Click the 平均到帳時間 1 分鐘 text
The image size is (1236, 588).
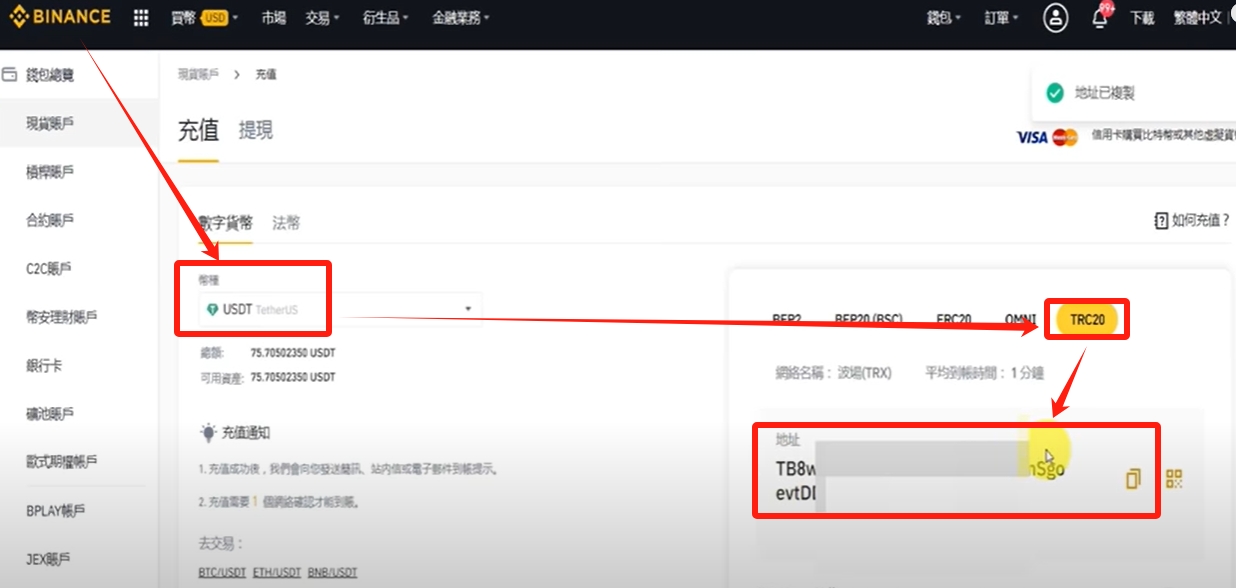click(984, 373)
